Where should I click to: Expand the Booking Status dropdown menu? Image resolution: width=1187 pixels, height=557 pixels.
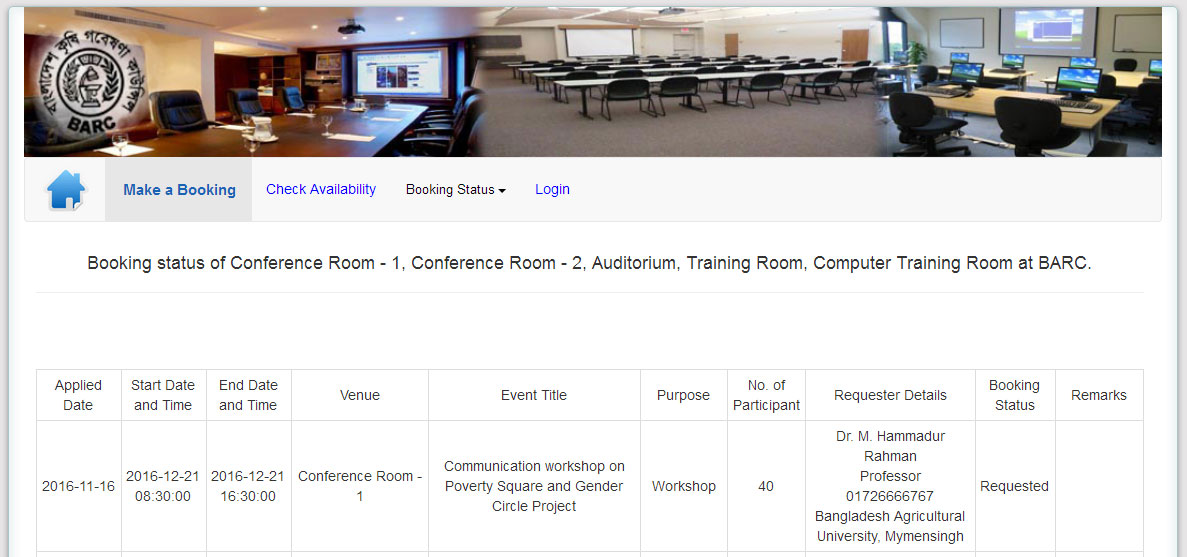(455, 190)
